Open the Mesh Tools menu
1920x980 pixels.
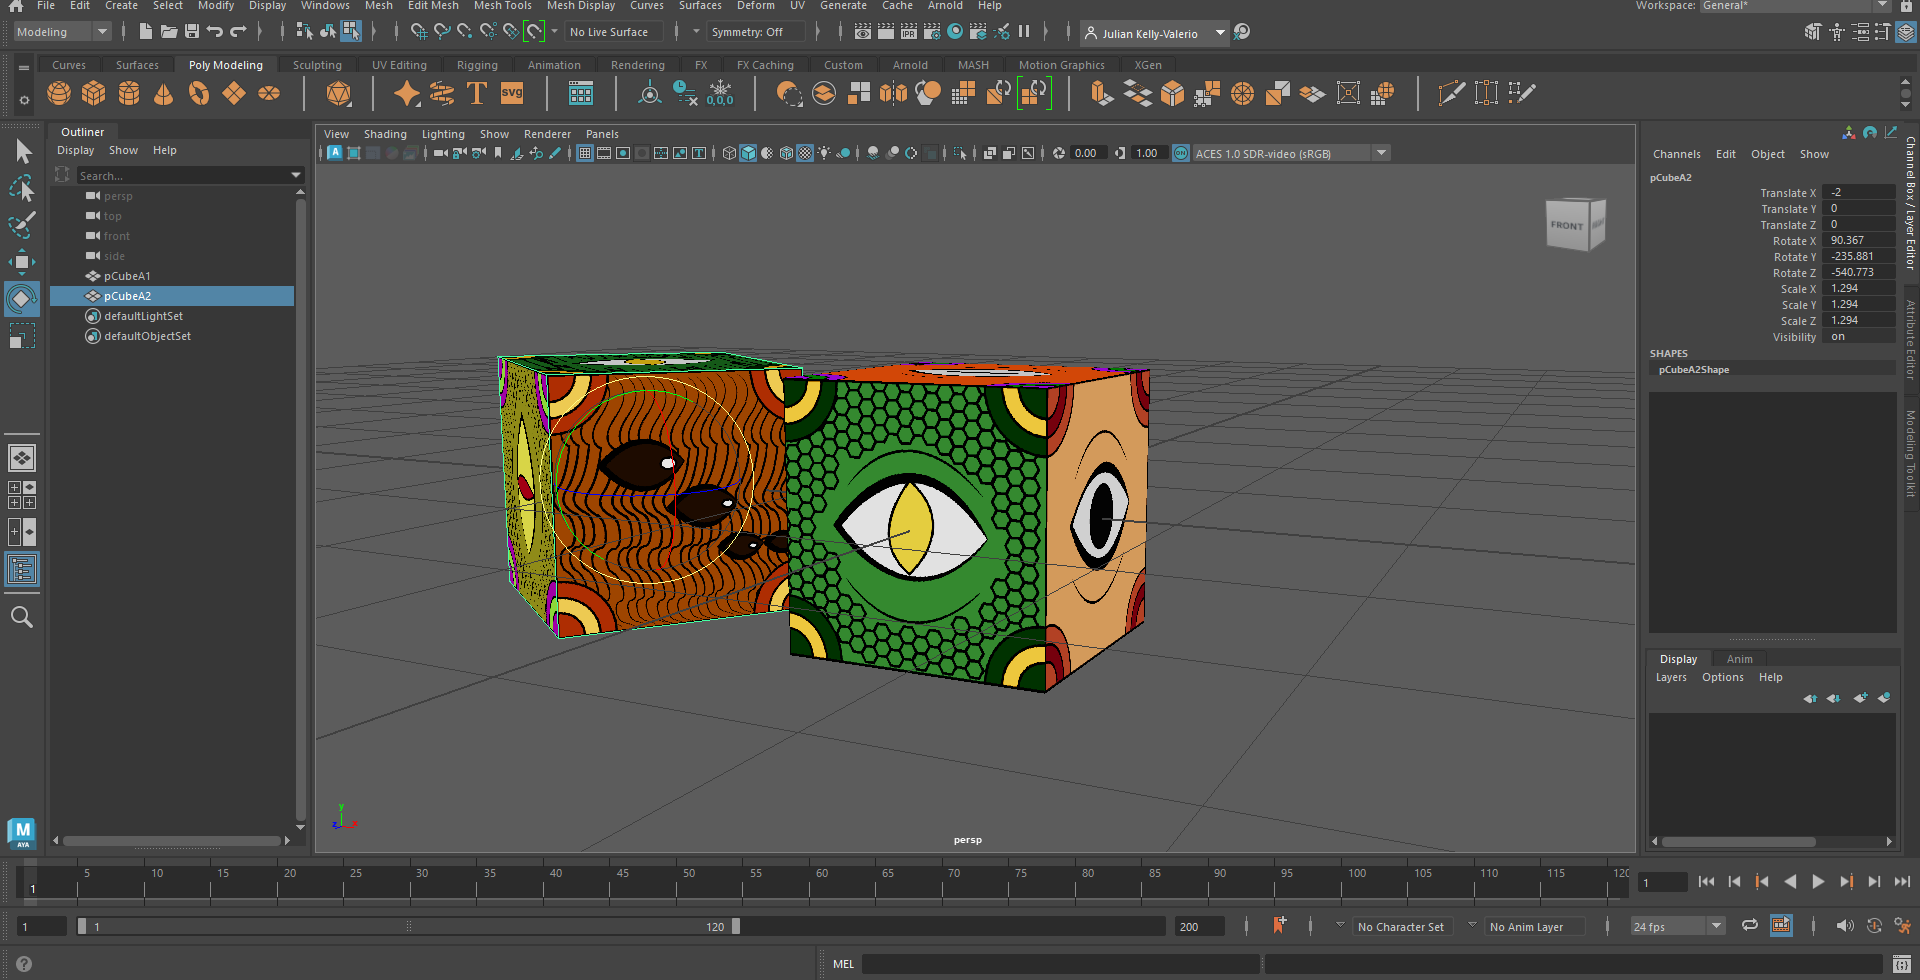coord(502,6)
